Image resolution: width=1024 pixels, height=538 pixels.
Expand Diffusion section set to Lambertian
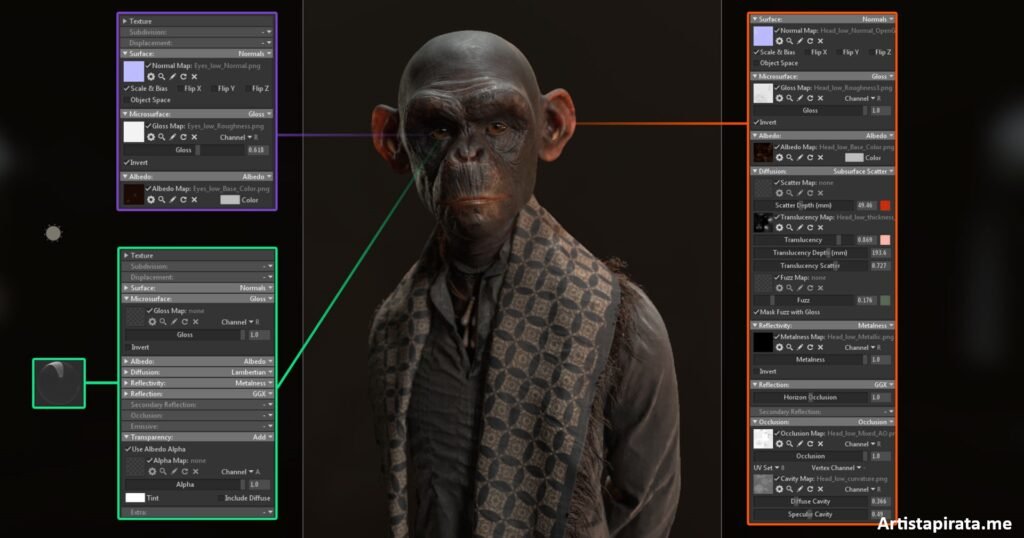click(x=127, y=372)
